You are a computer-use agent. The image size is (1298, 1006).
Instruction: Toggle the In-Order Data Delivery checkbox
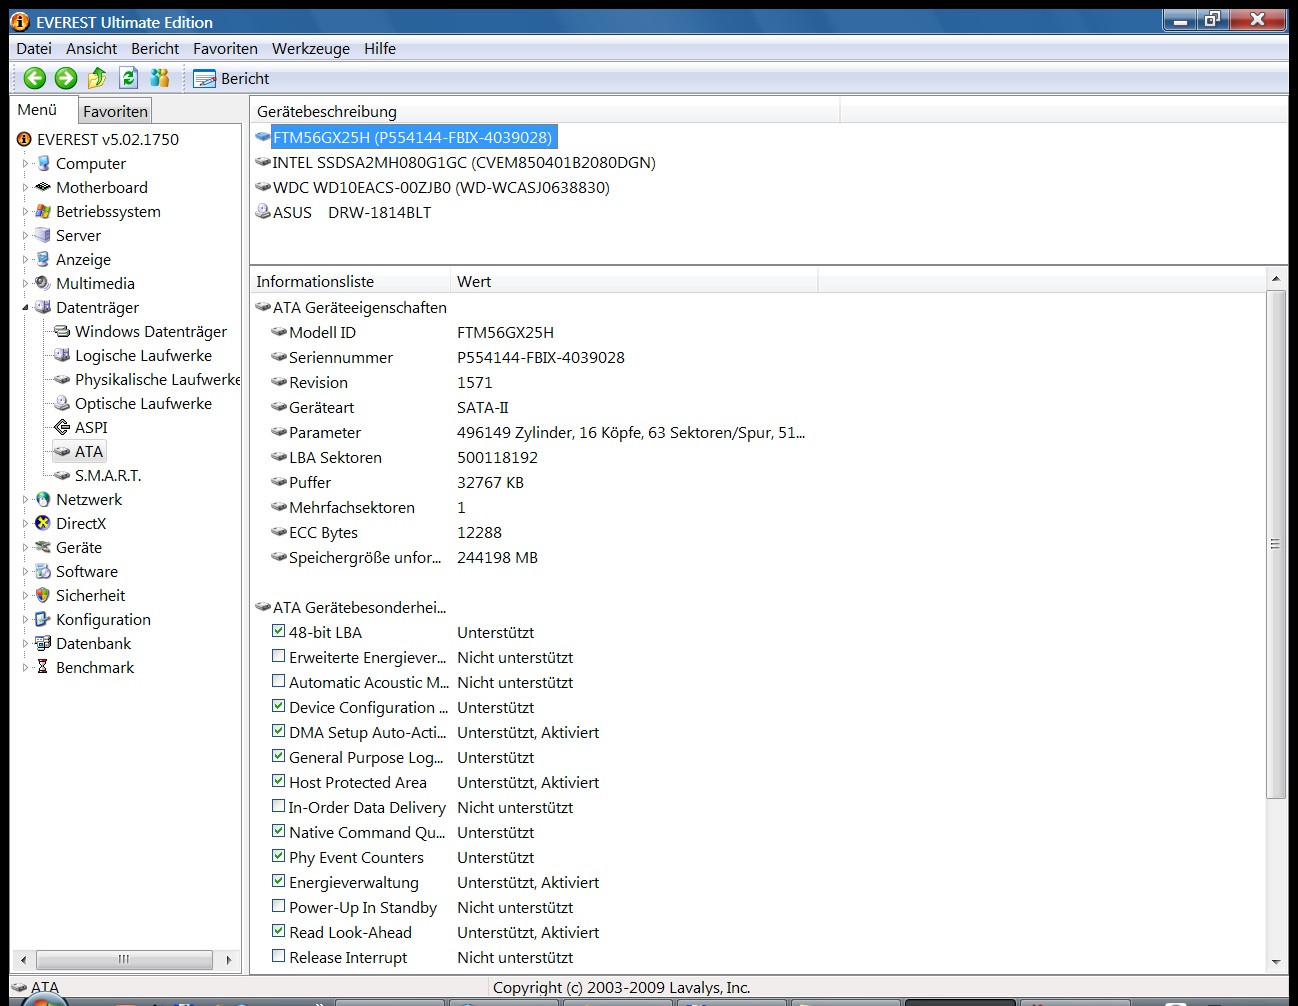[x=279, y=806]
